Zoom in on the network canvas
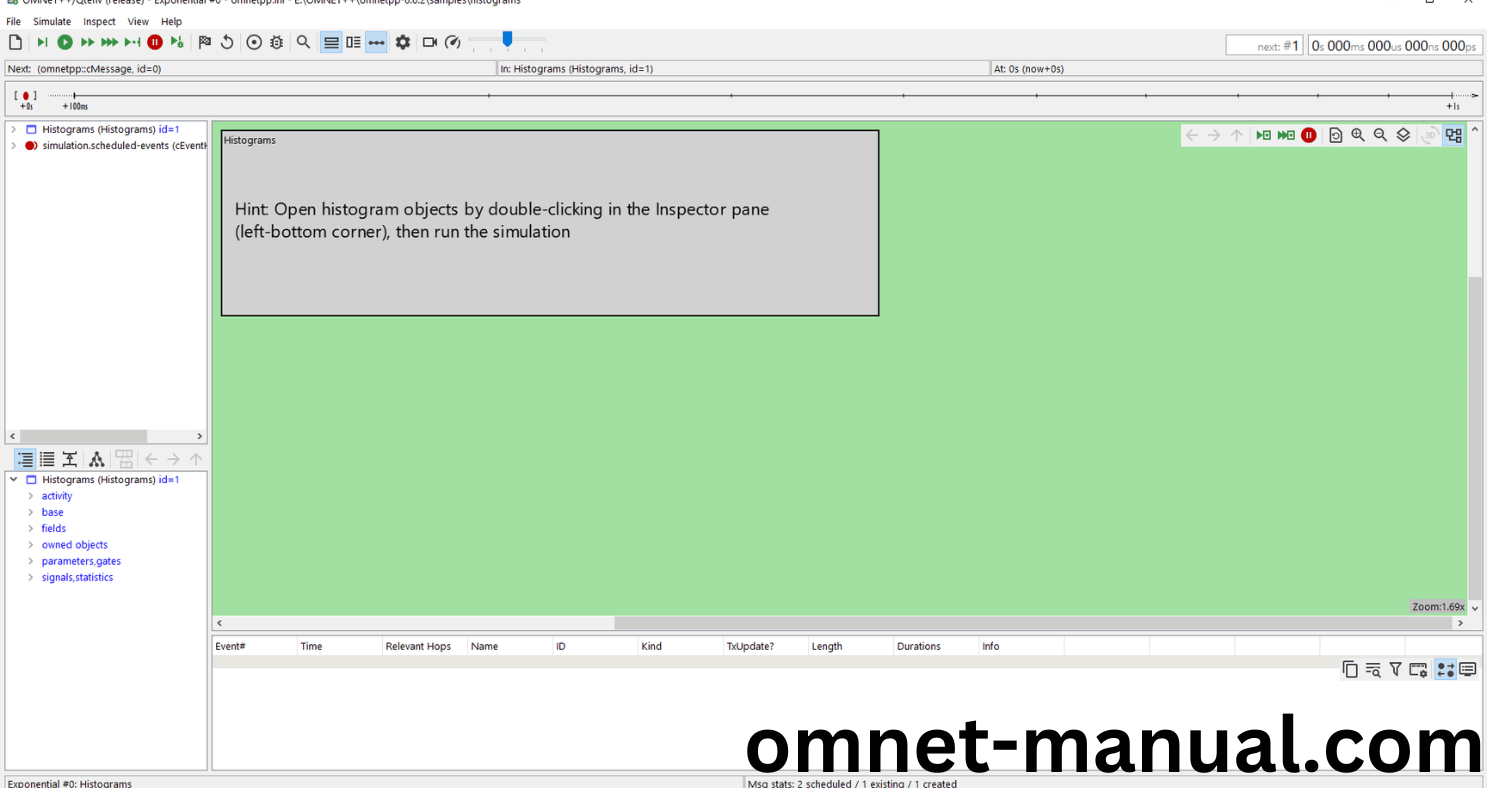This screenshot has width=1487, height=788. [x=1358, y=135]
